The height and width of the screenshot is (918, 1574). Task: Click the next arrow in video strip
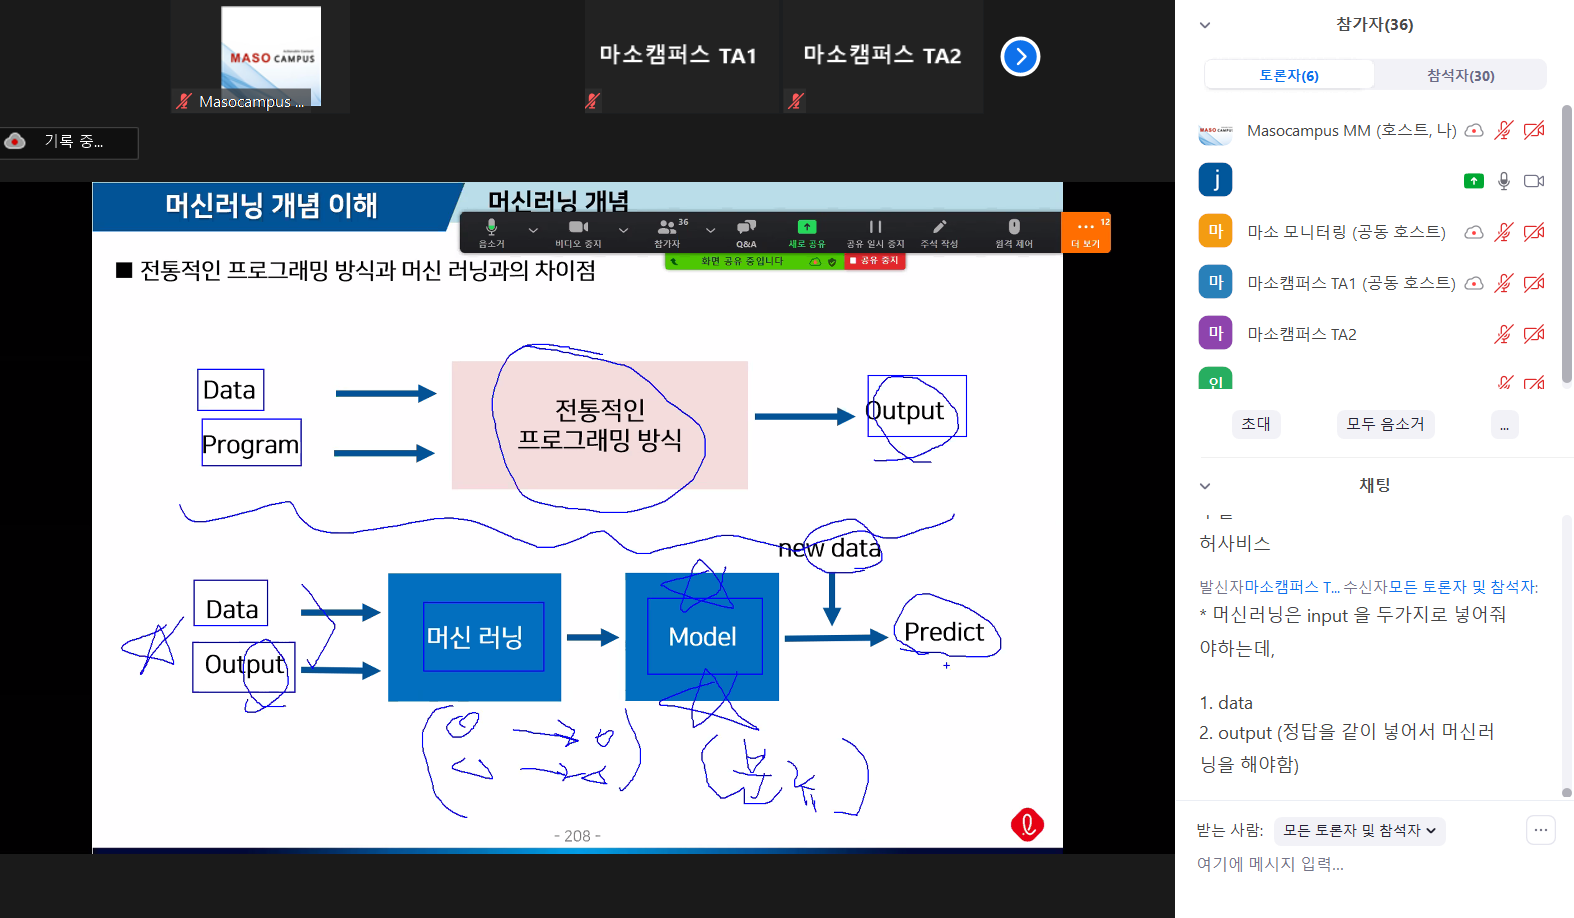click(x=1020, y=57)
